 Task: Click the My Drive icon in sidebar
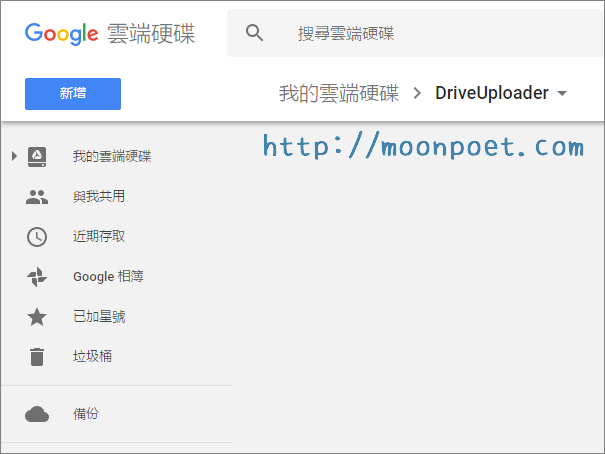click(37, 156)
